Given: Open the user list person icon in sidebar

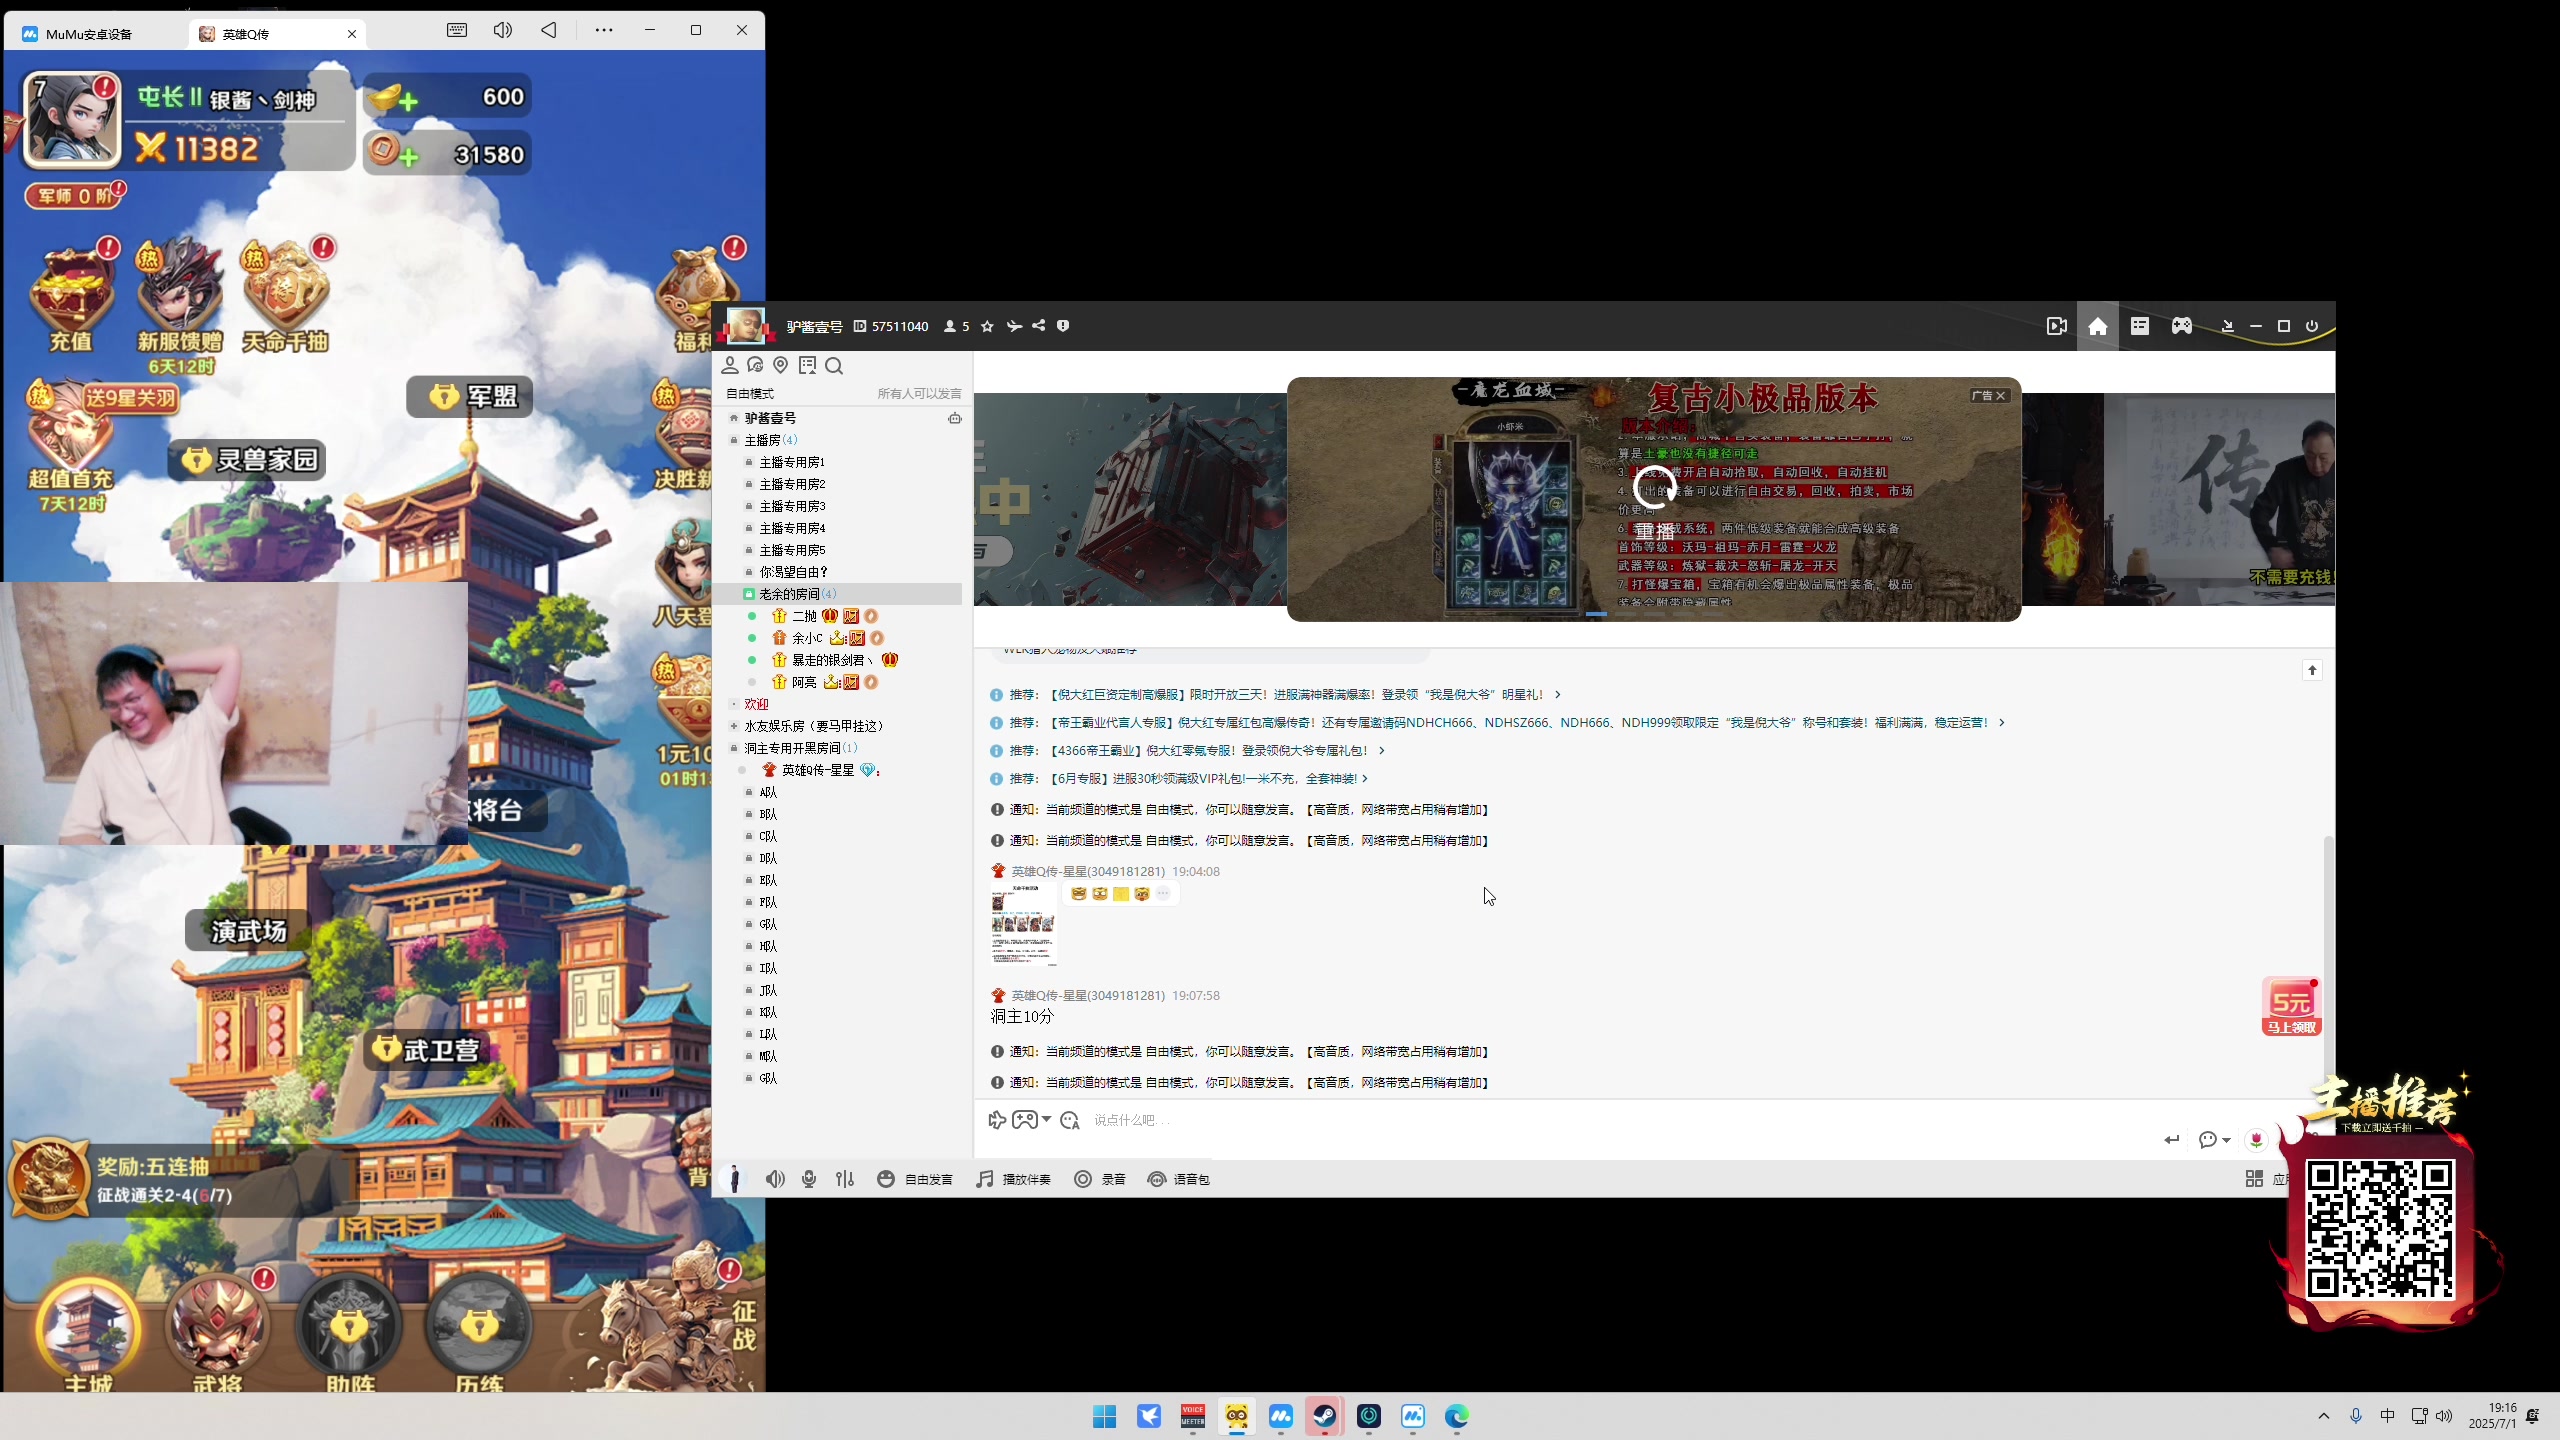Looking at the screenshot, I should coord(730,366).
